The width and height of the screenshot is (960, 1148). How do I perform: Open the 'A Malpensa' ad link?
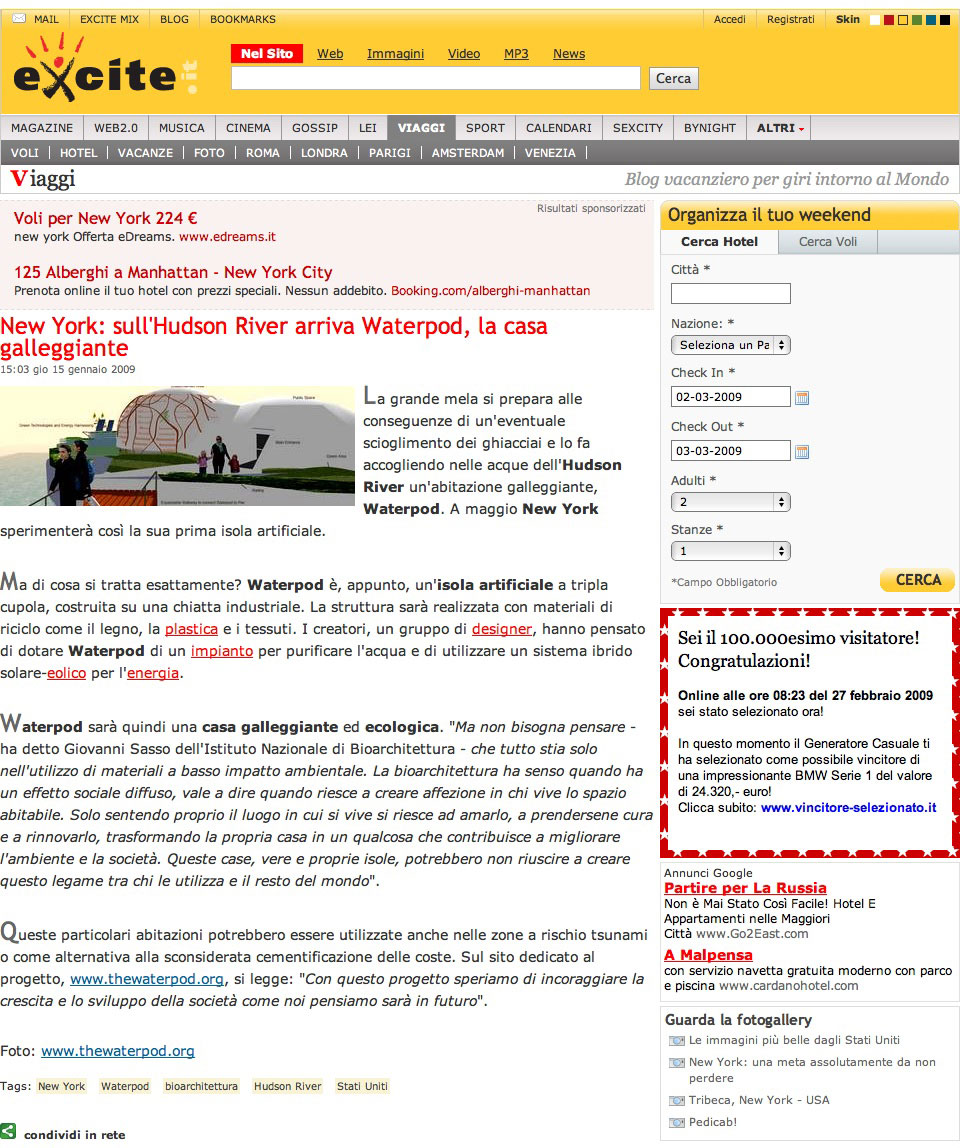[x=708, y=955]
